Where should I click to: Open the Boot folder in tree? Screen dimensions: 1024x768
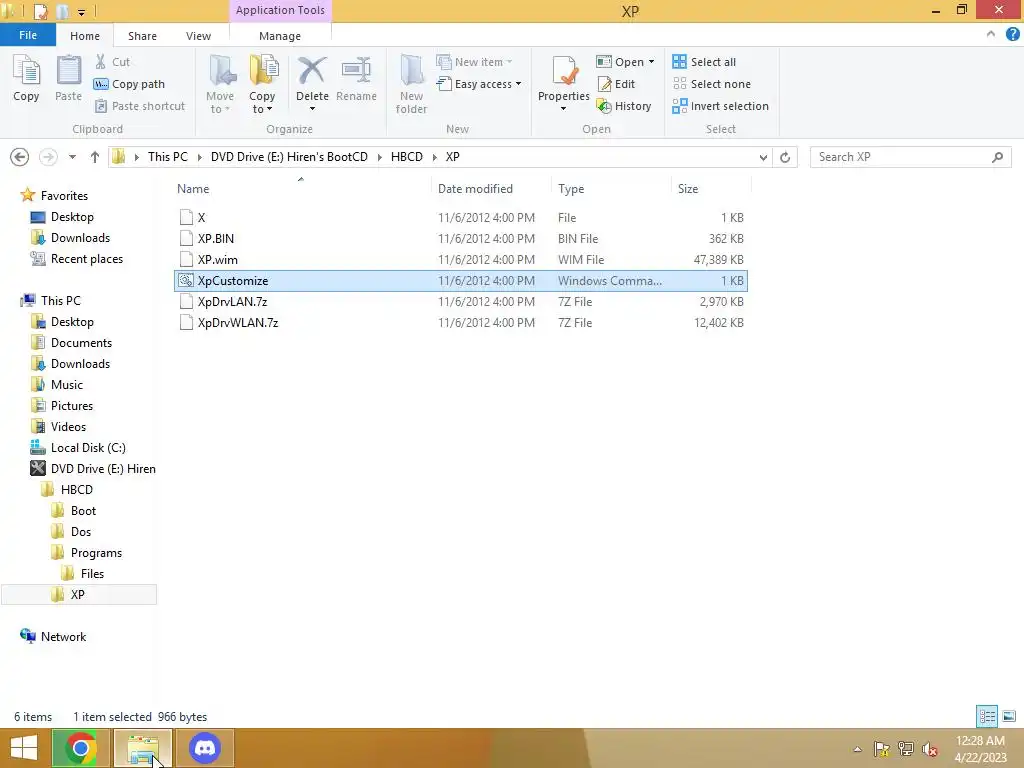83,511
